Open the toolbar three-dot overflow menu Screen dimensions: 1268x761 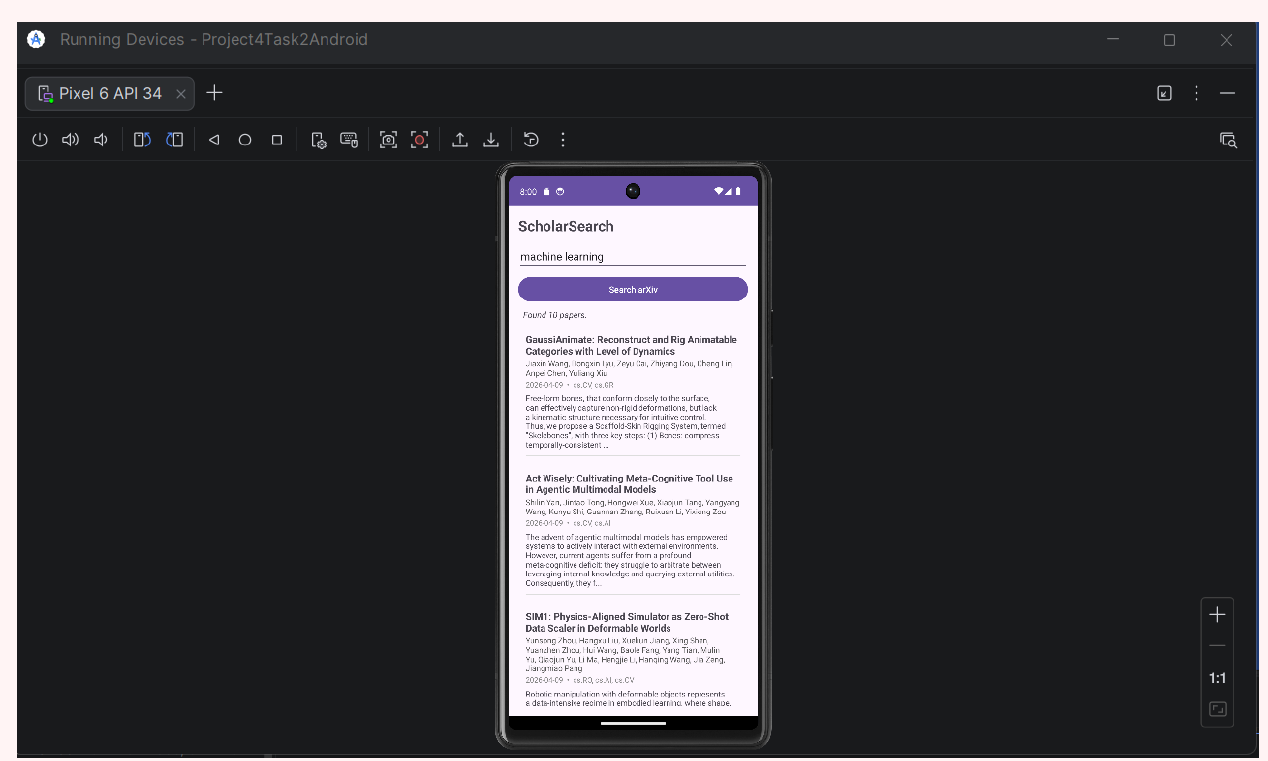(563, 140)
